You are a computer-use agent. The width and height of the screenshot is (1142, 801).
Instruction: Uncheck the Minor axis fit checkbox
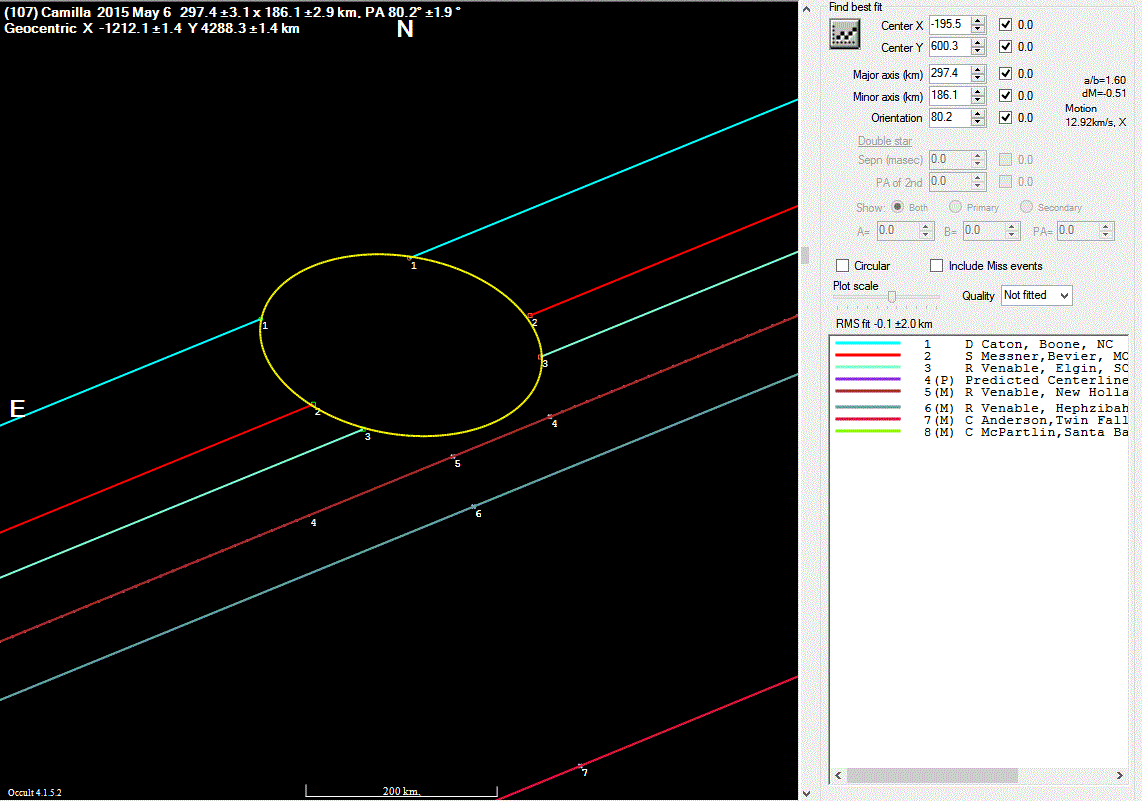[x=1005, y=95]
